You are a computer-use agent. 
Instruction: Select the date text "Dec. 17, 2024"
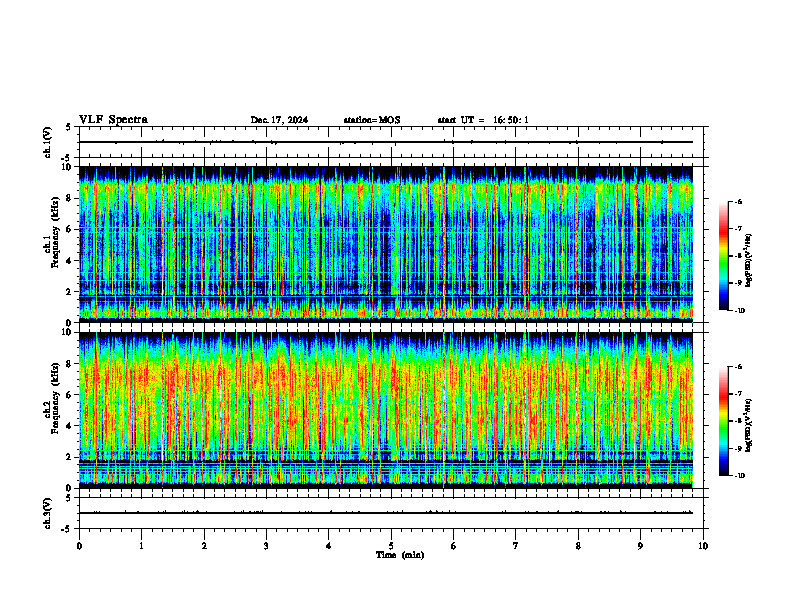click(x=279, y=120)
